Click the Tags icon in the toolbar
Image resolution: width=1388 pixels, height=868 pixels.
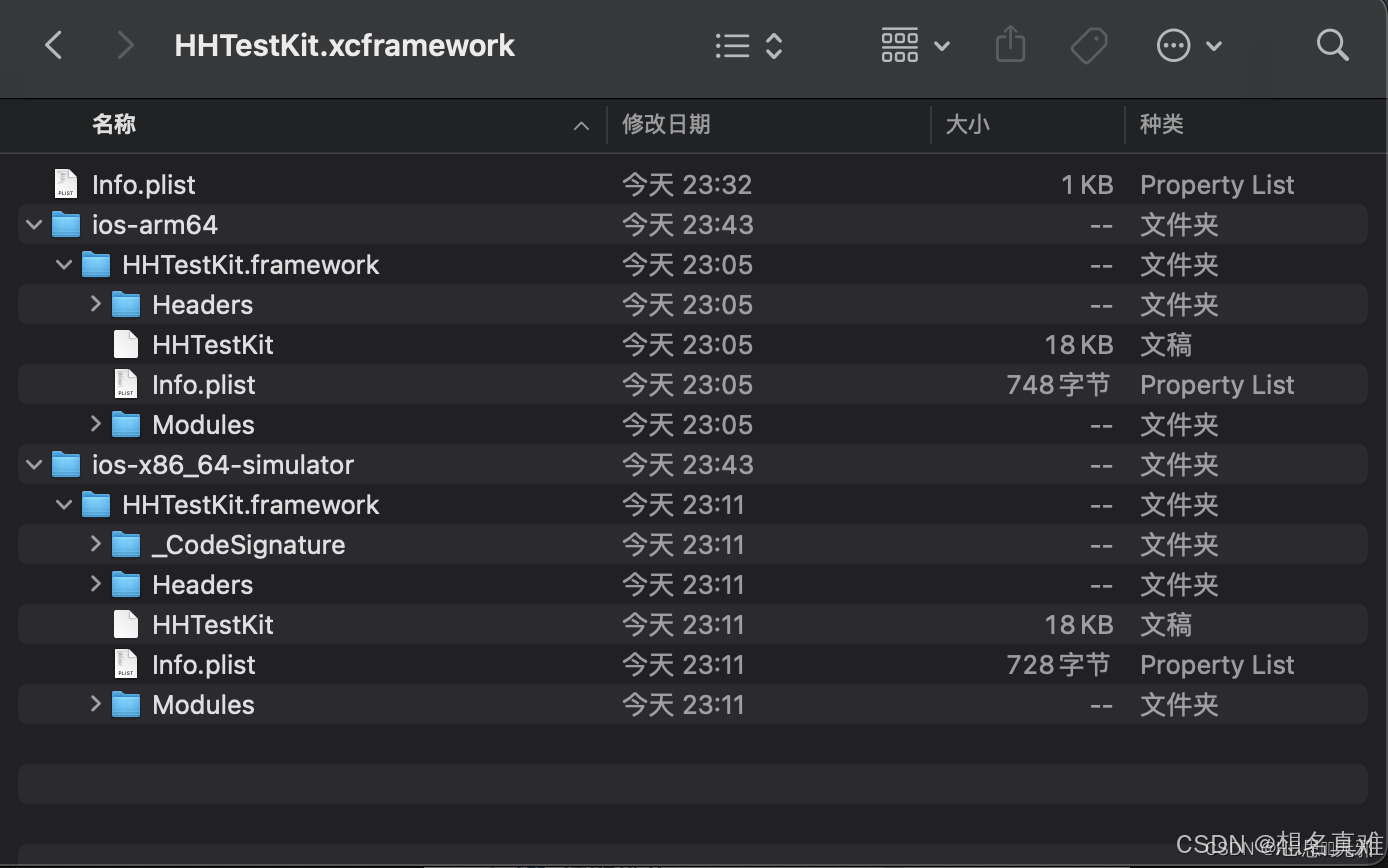coord(1089,45)
